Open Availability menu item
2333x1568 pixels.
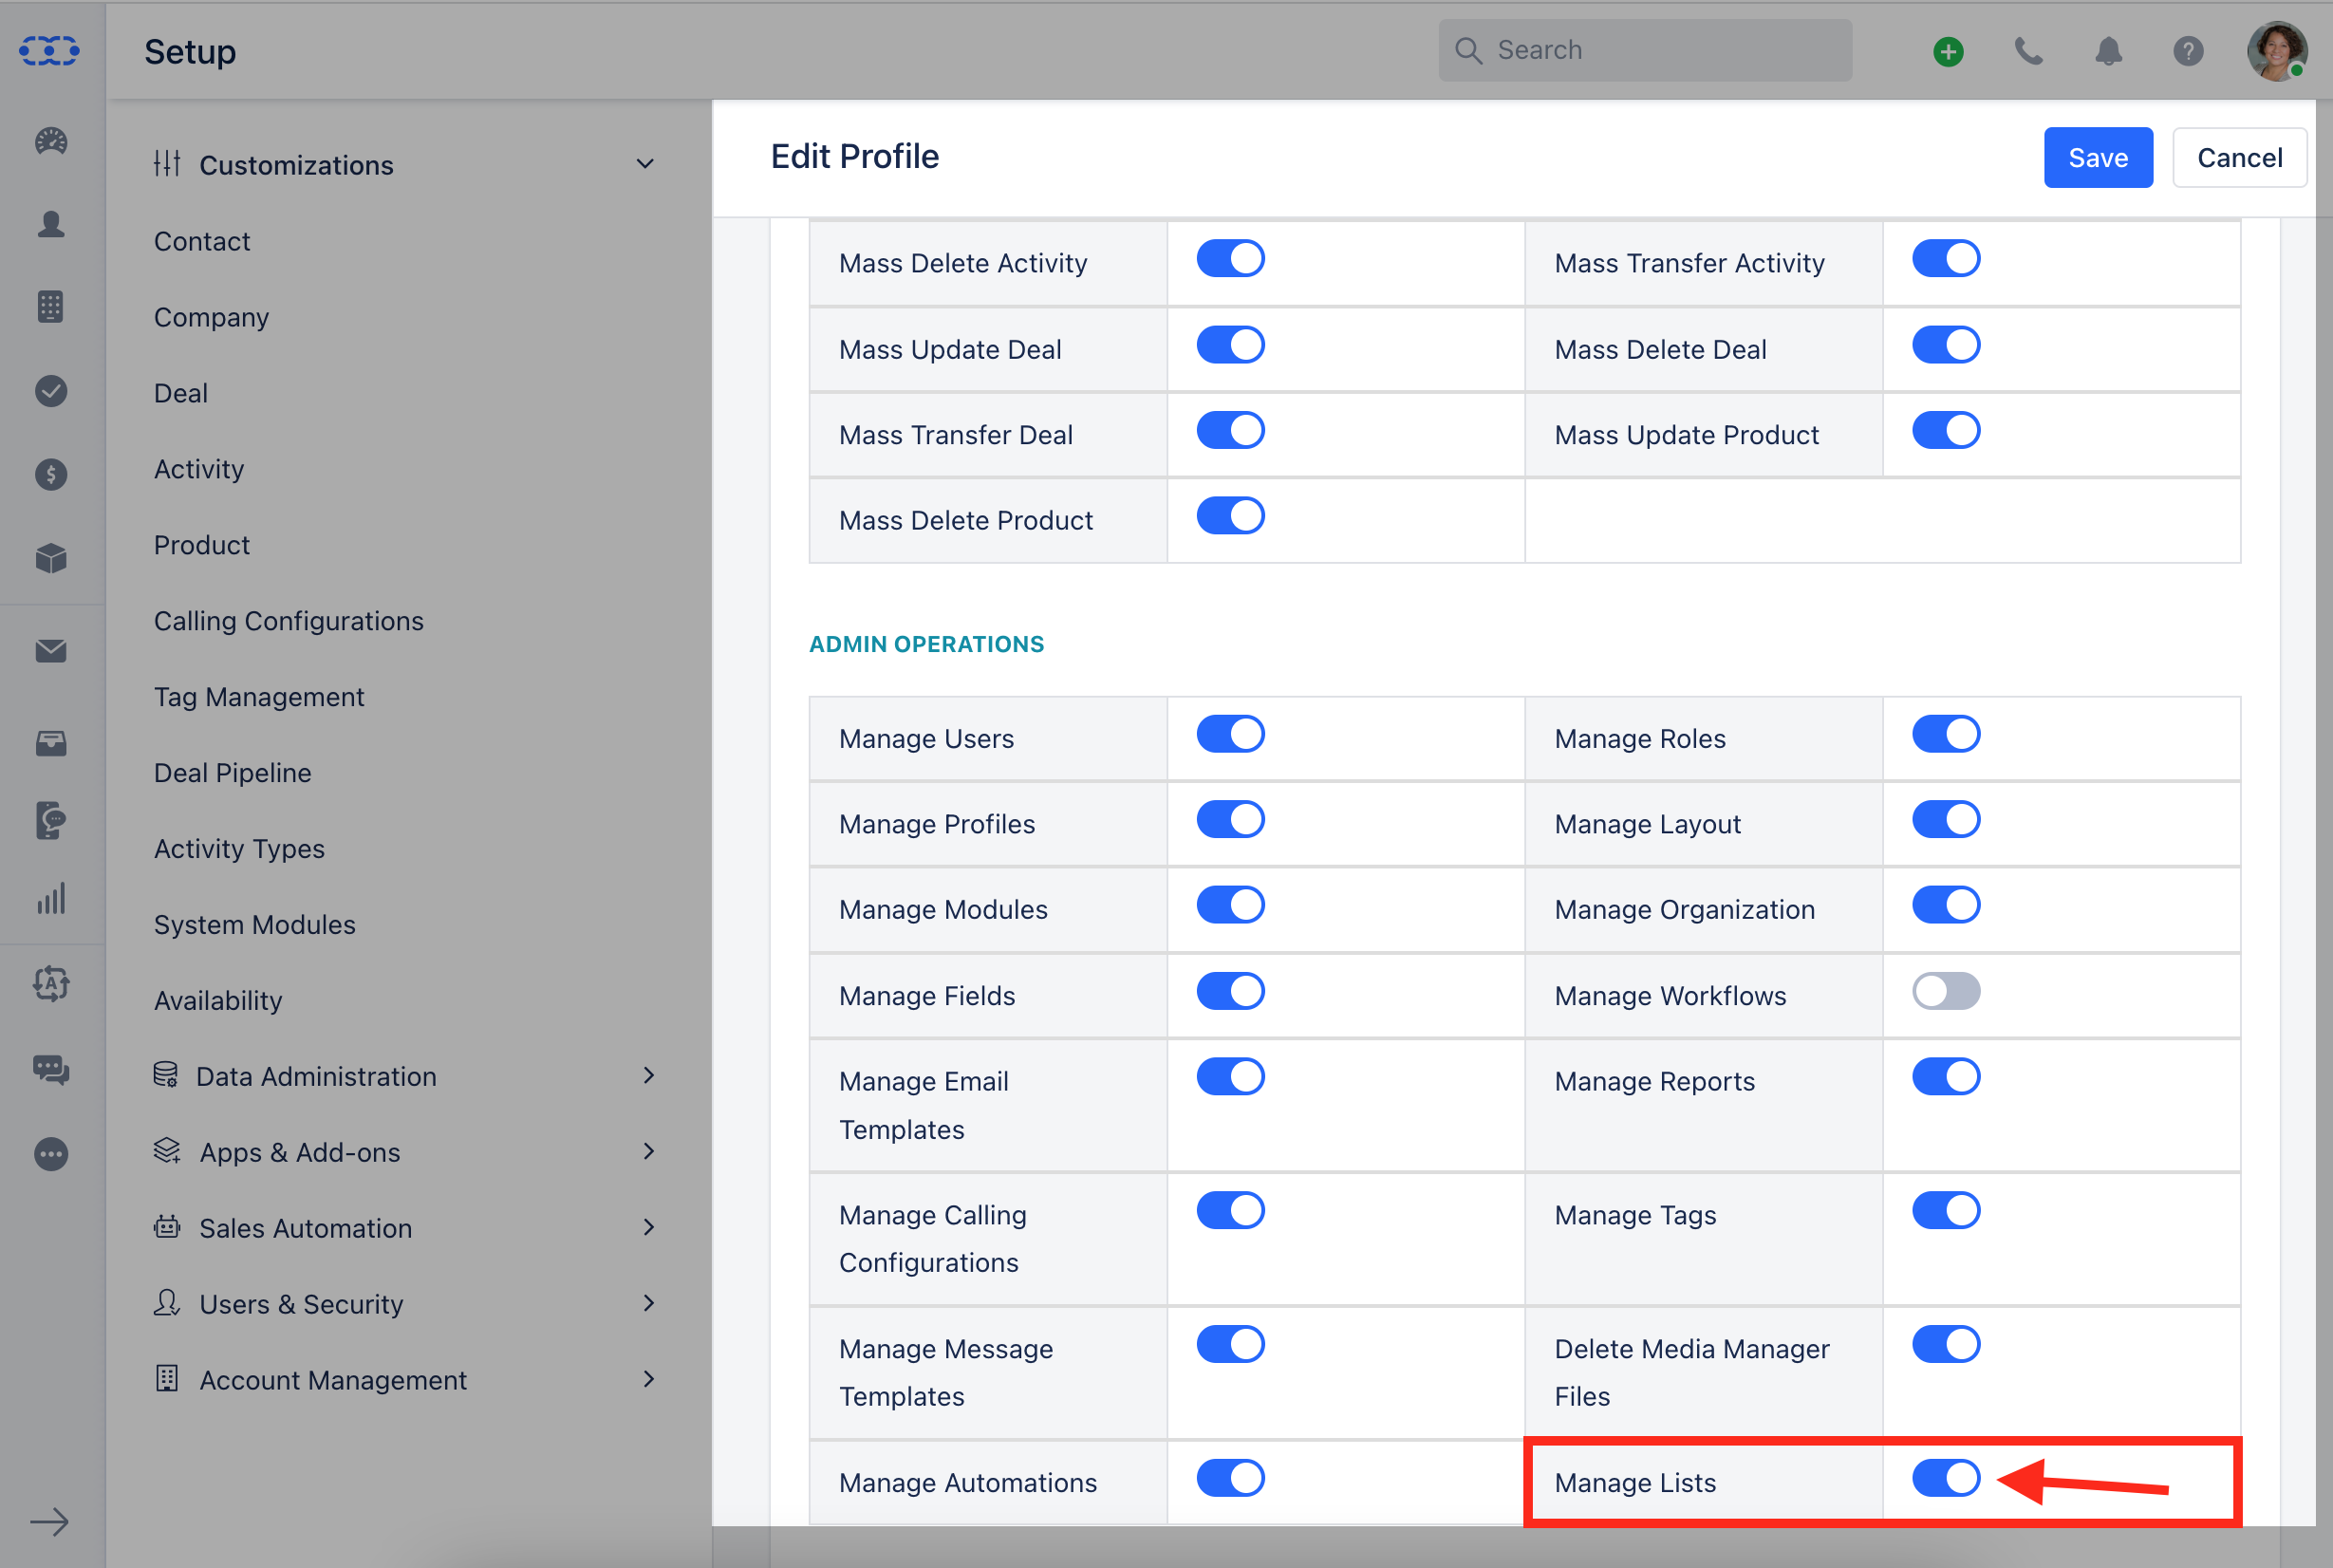[218, 1001]
